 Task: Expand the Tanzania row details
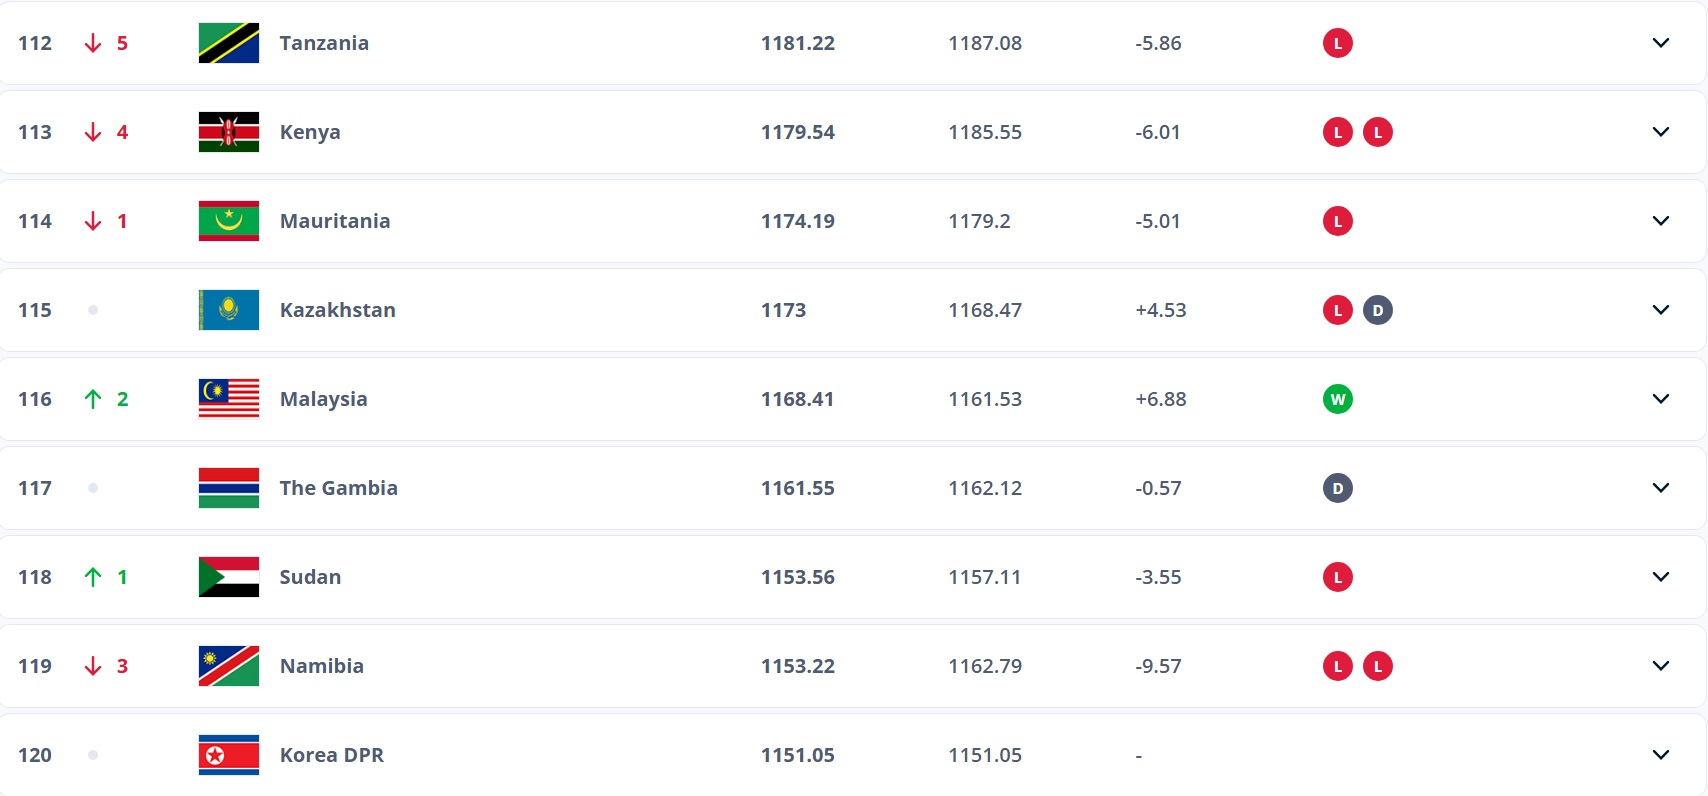pos(1661,43)
